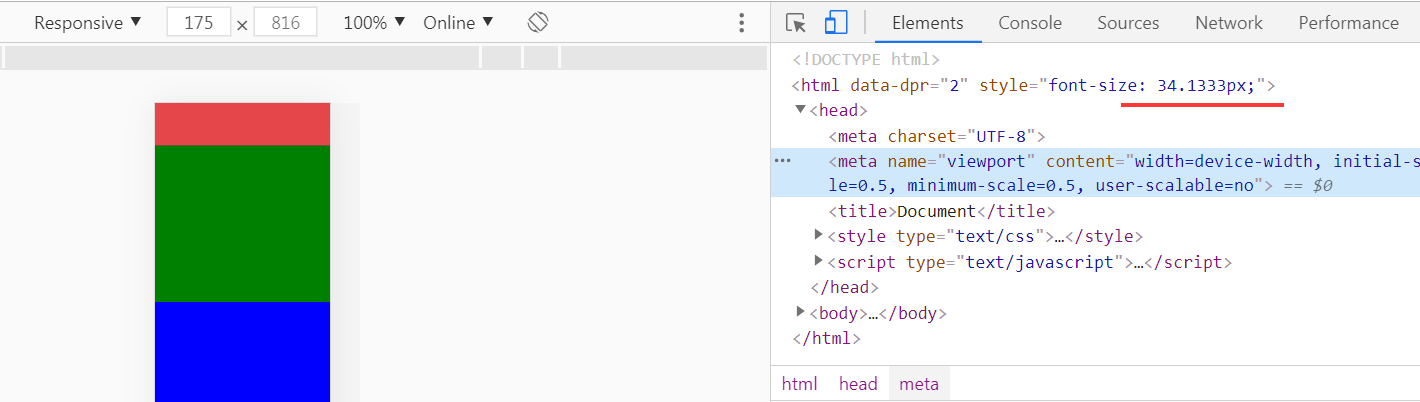Activate the inspect element picker icon
1420x402 pixels.
(x=796, y=22)
